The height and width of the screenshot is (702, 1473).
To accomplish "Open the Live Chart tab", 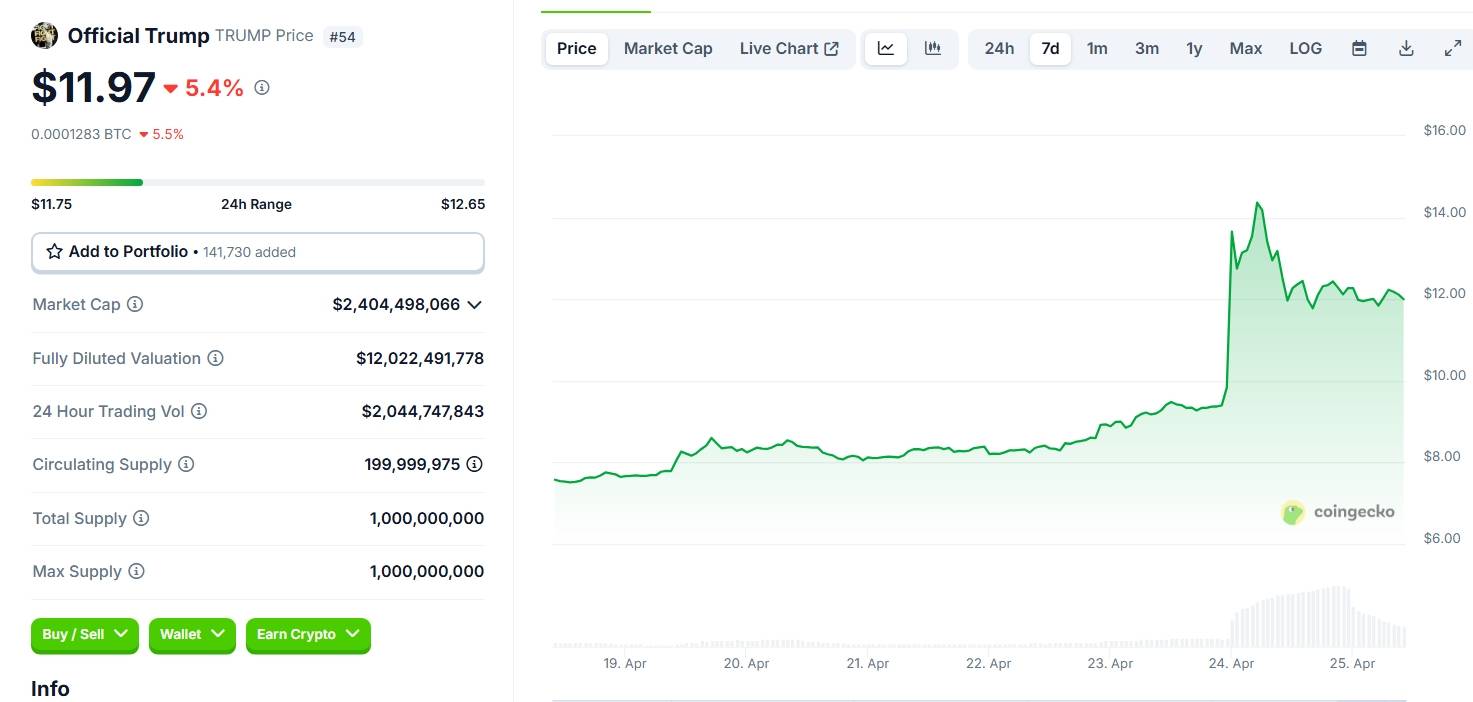I will (789, 48).
